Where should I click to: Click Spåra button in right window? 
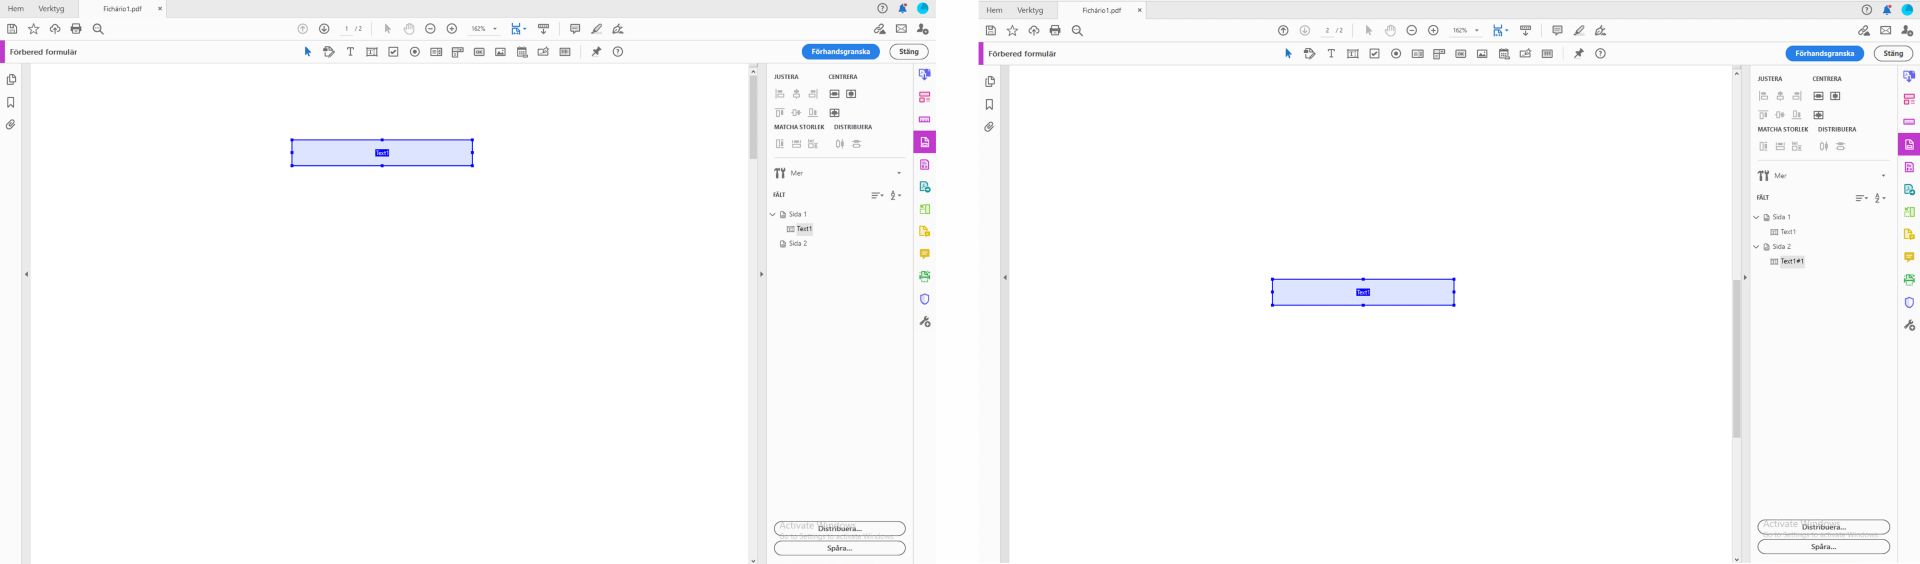[x=1823, y=547]
